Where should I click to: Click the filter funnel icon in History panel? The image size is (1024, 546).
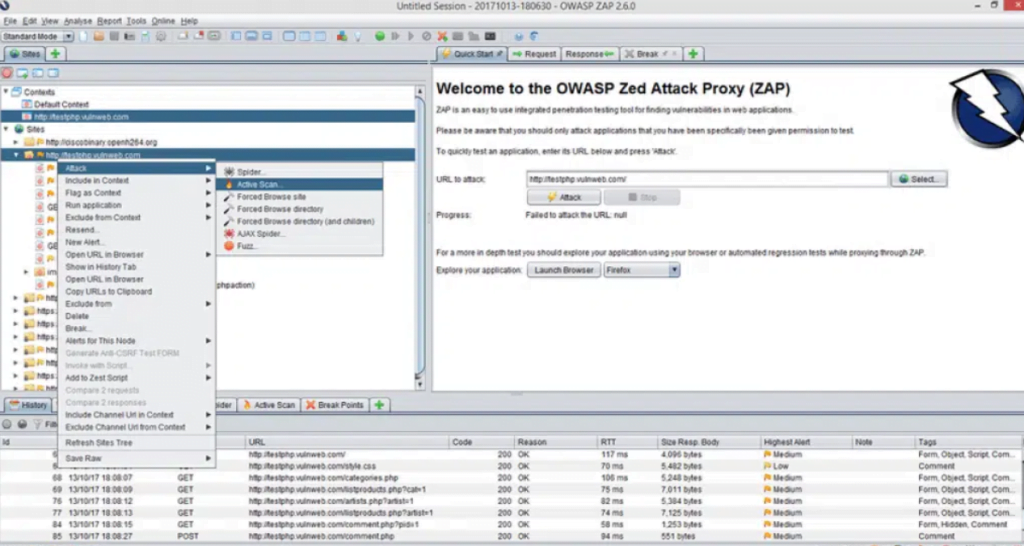click(x=37, y=425)
